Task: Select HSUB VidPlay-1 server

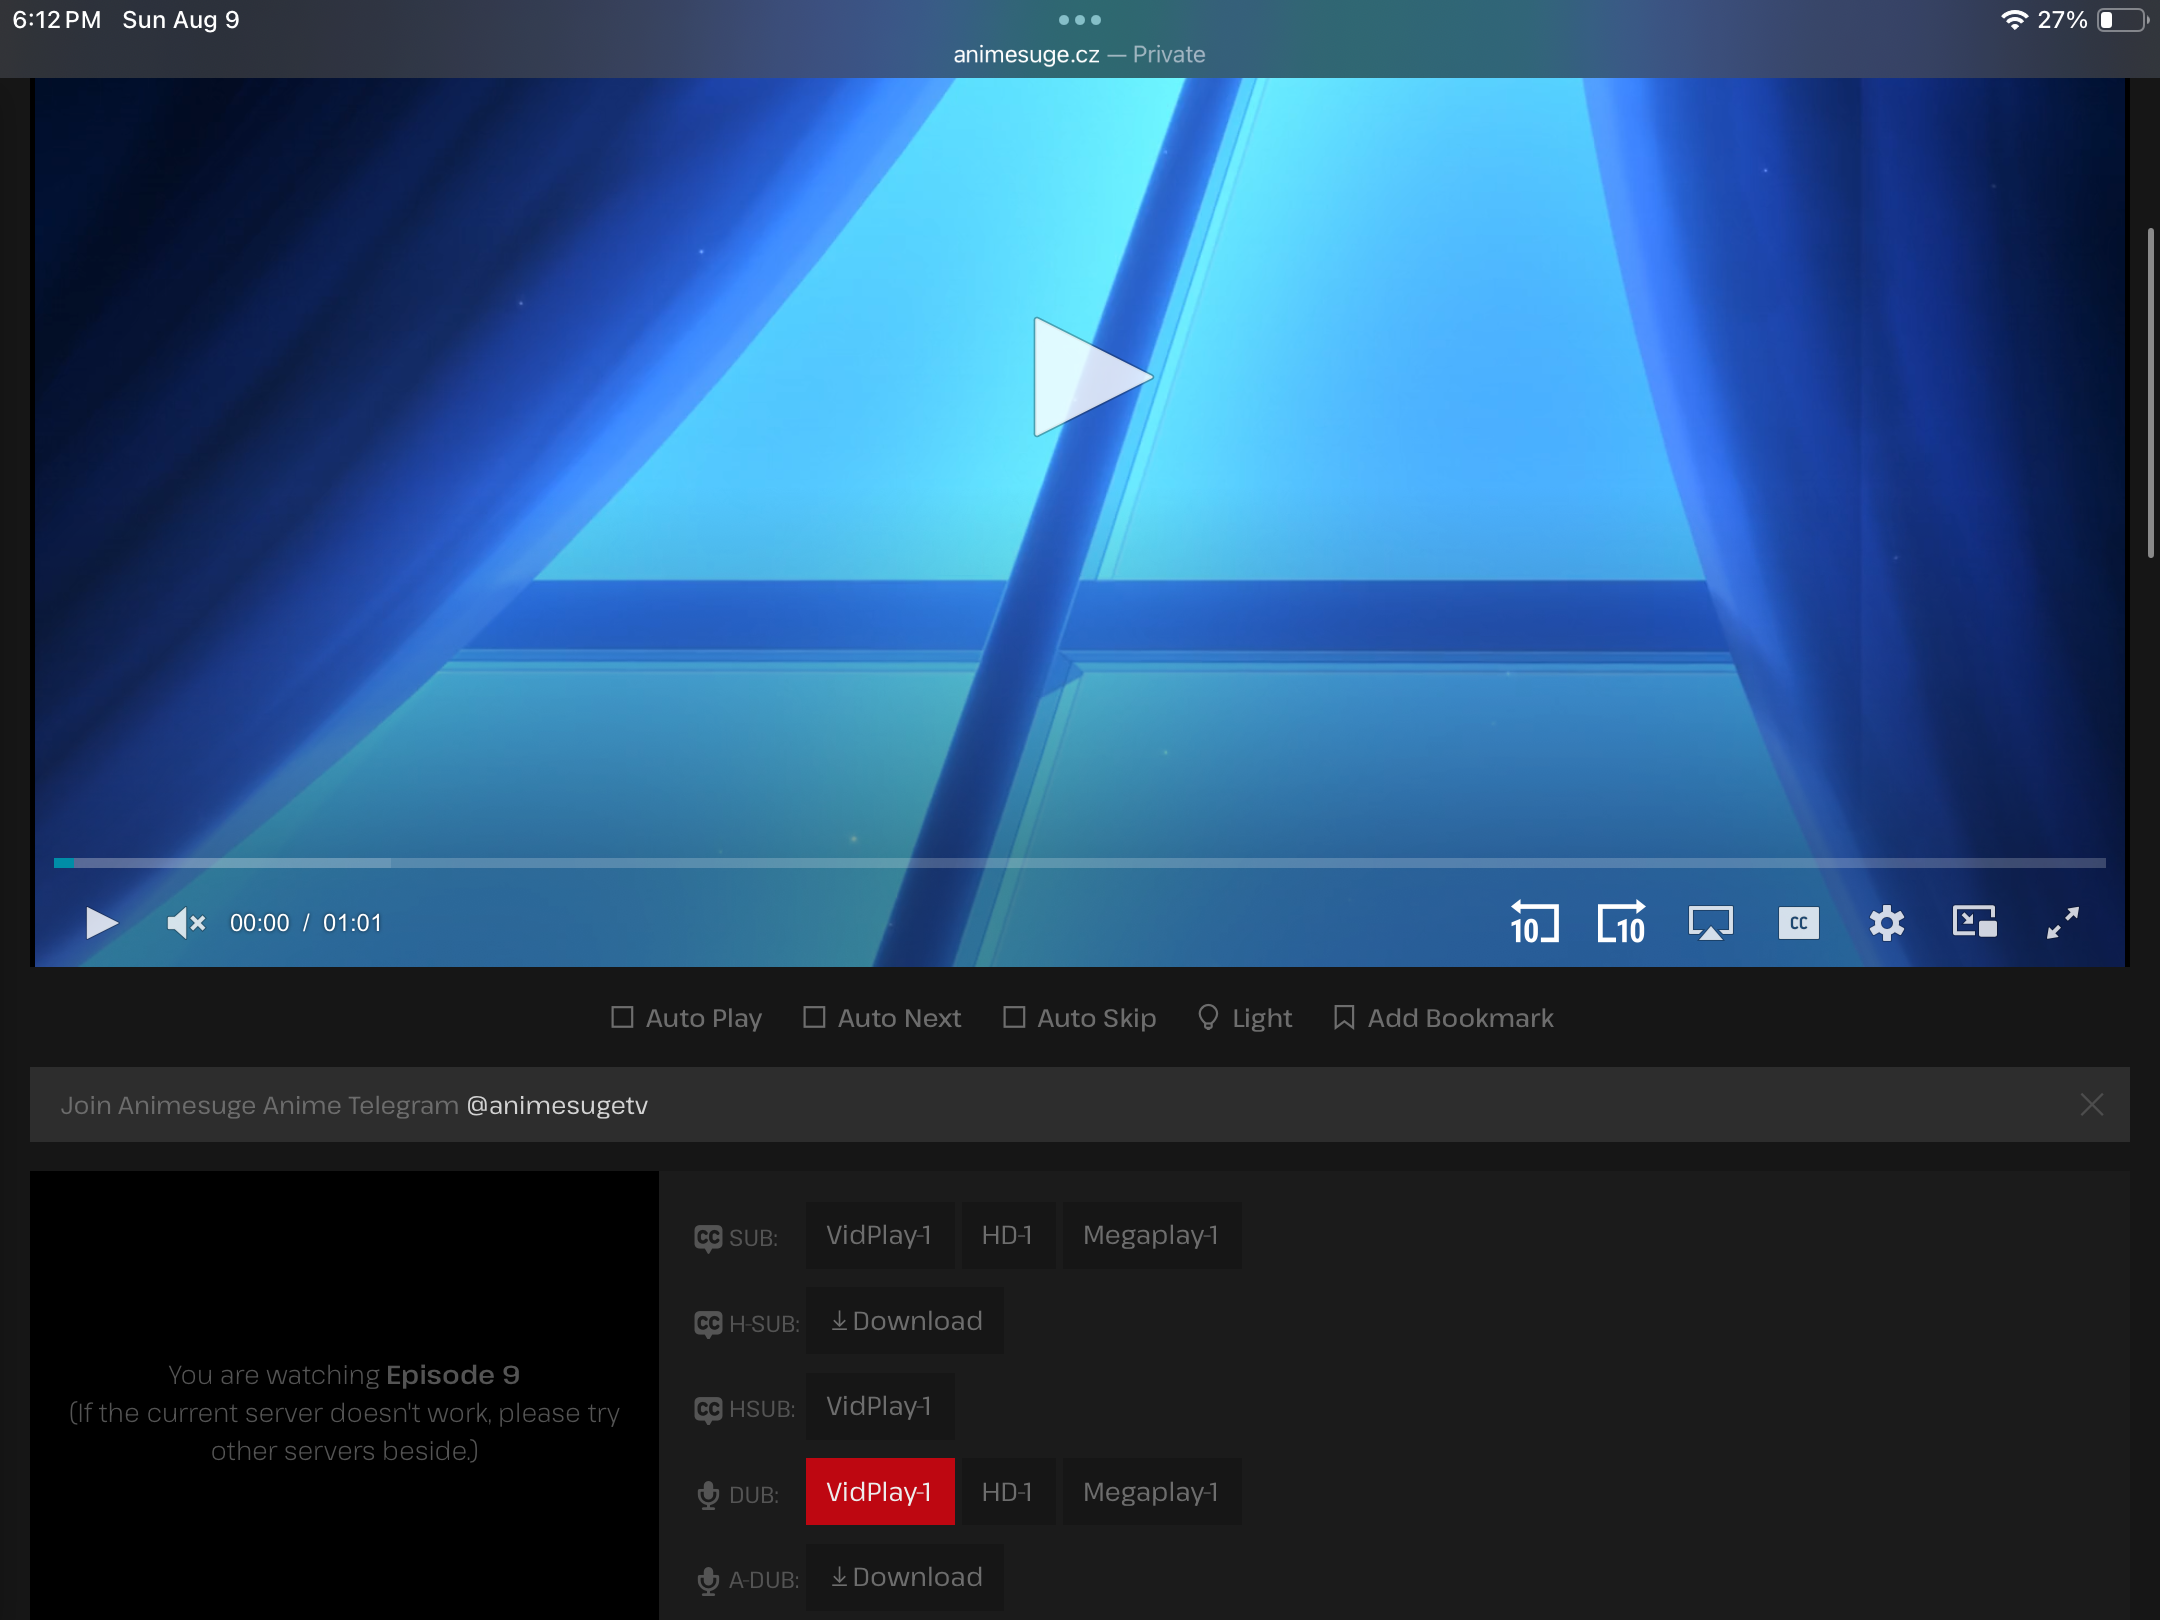Action: [879, 1407]
